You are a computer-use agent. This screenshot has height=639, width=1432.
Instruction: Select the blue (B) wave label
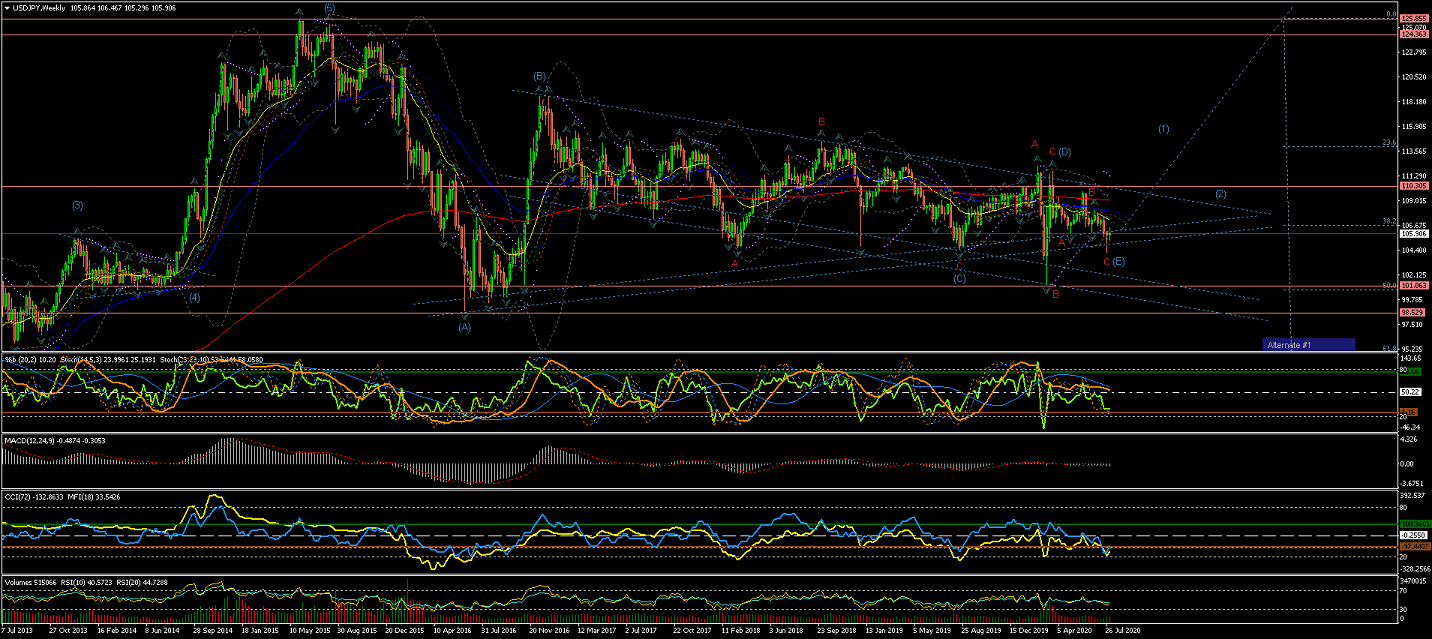coord(539,76)
